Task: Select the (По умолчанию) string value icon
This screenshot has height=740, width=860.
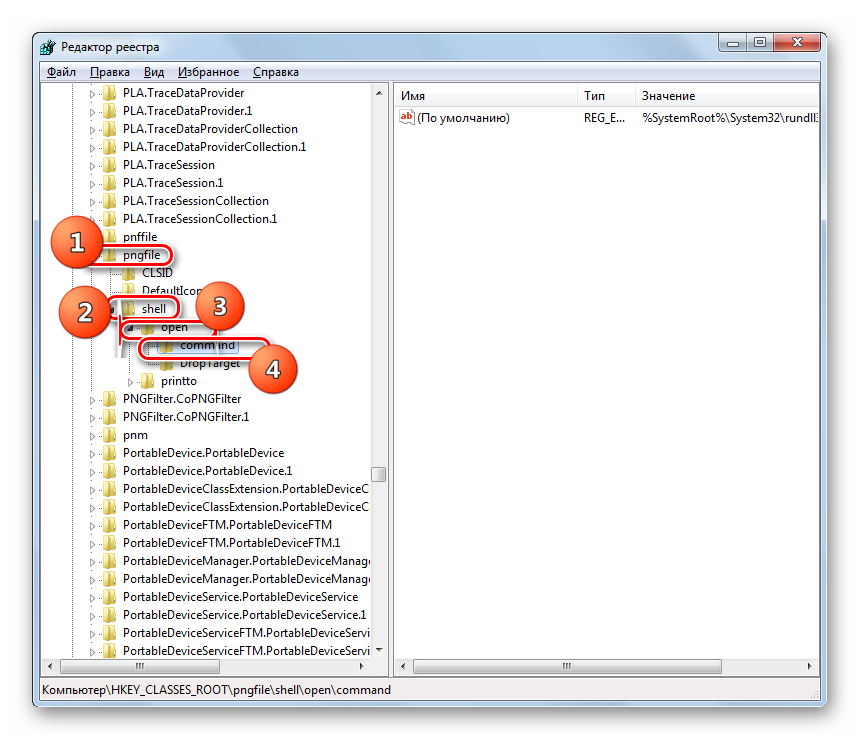Action: click(x=406, y=118)
